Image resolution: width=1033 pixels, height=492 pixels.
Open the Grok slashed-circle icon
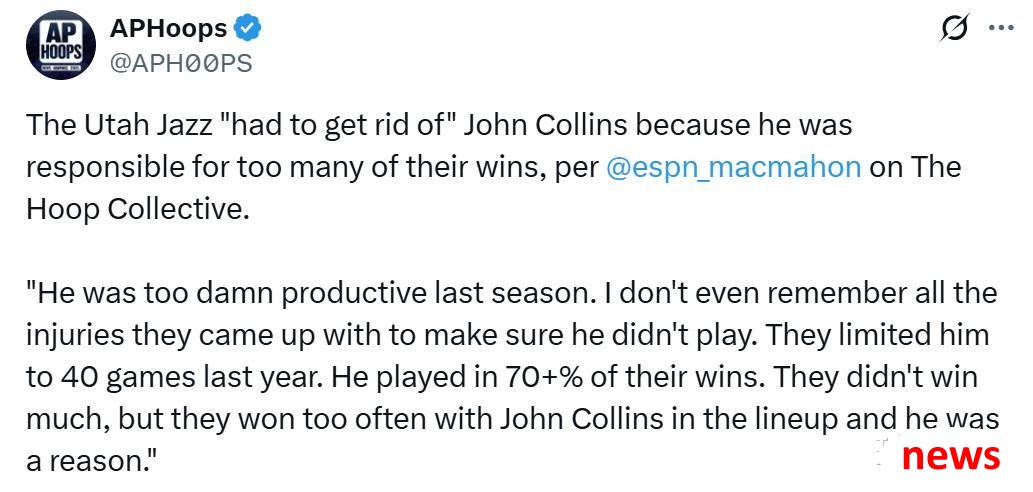[955, 28]
